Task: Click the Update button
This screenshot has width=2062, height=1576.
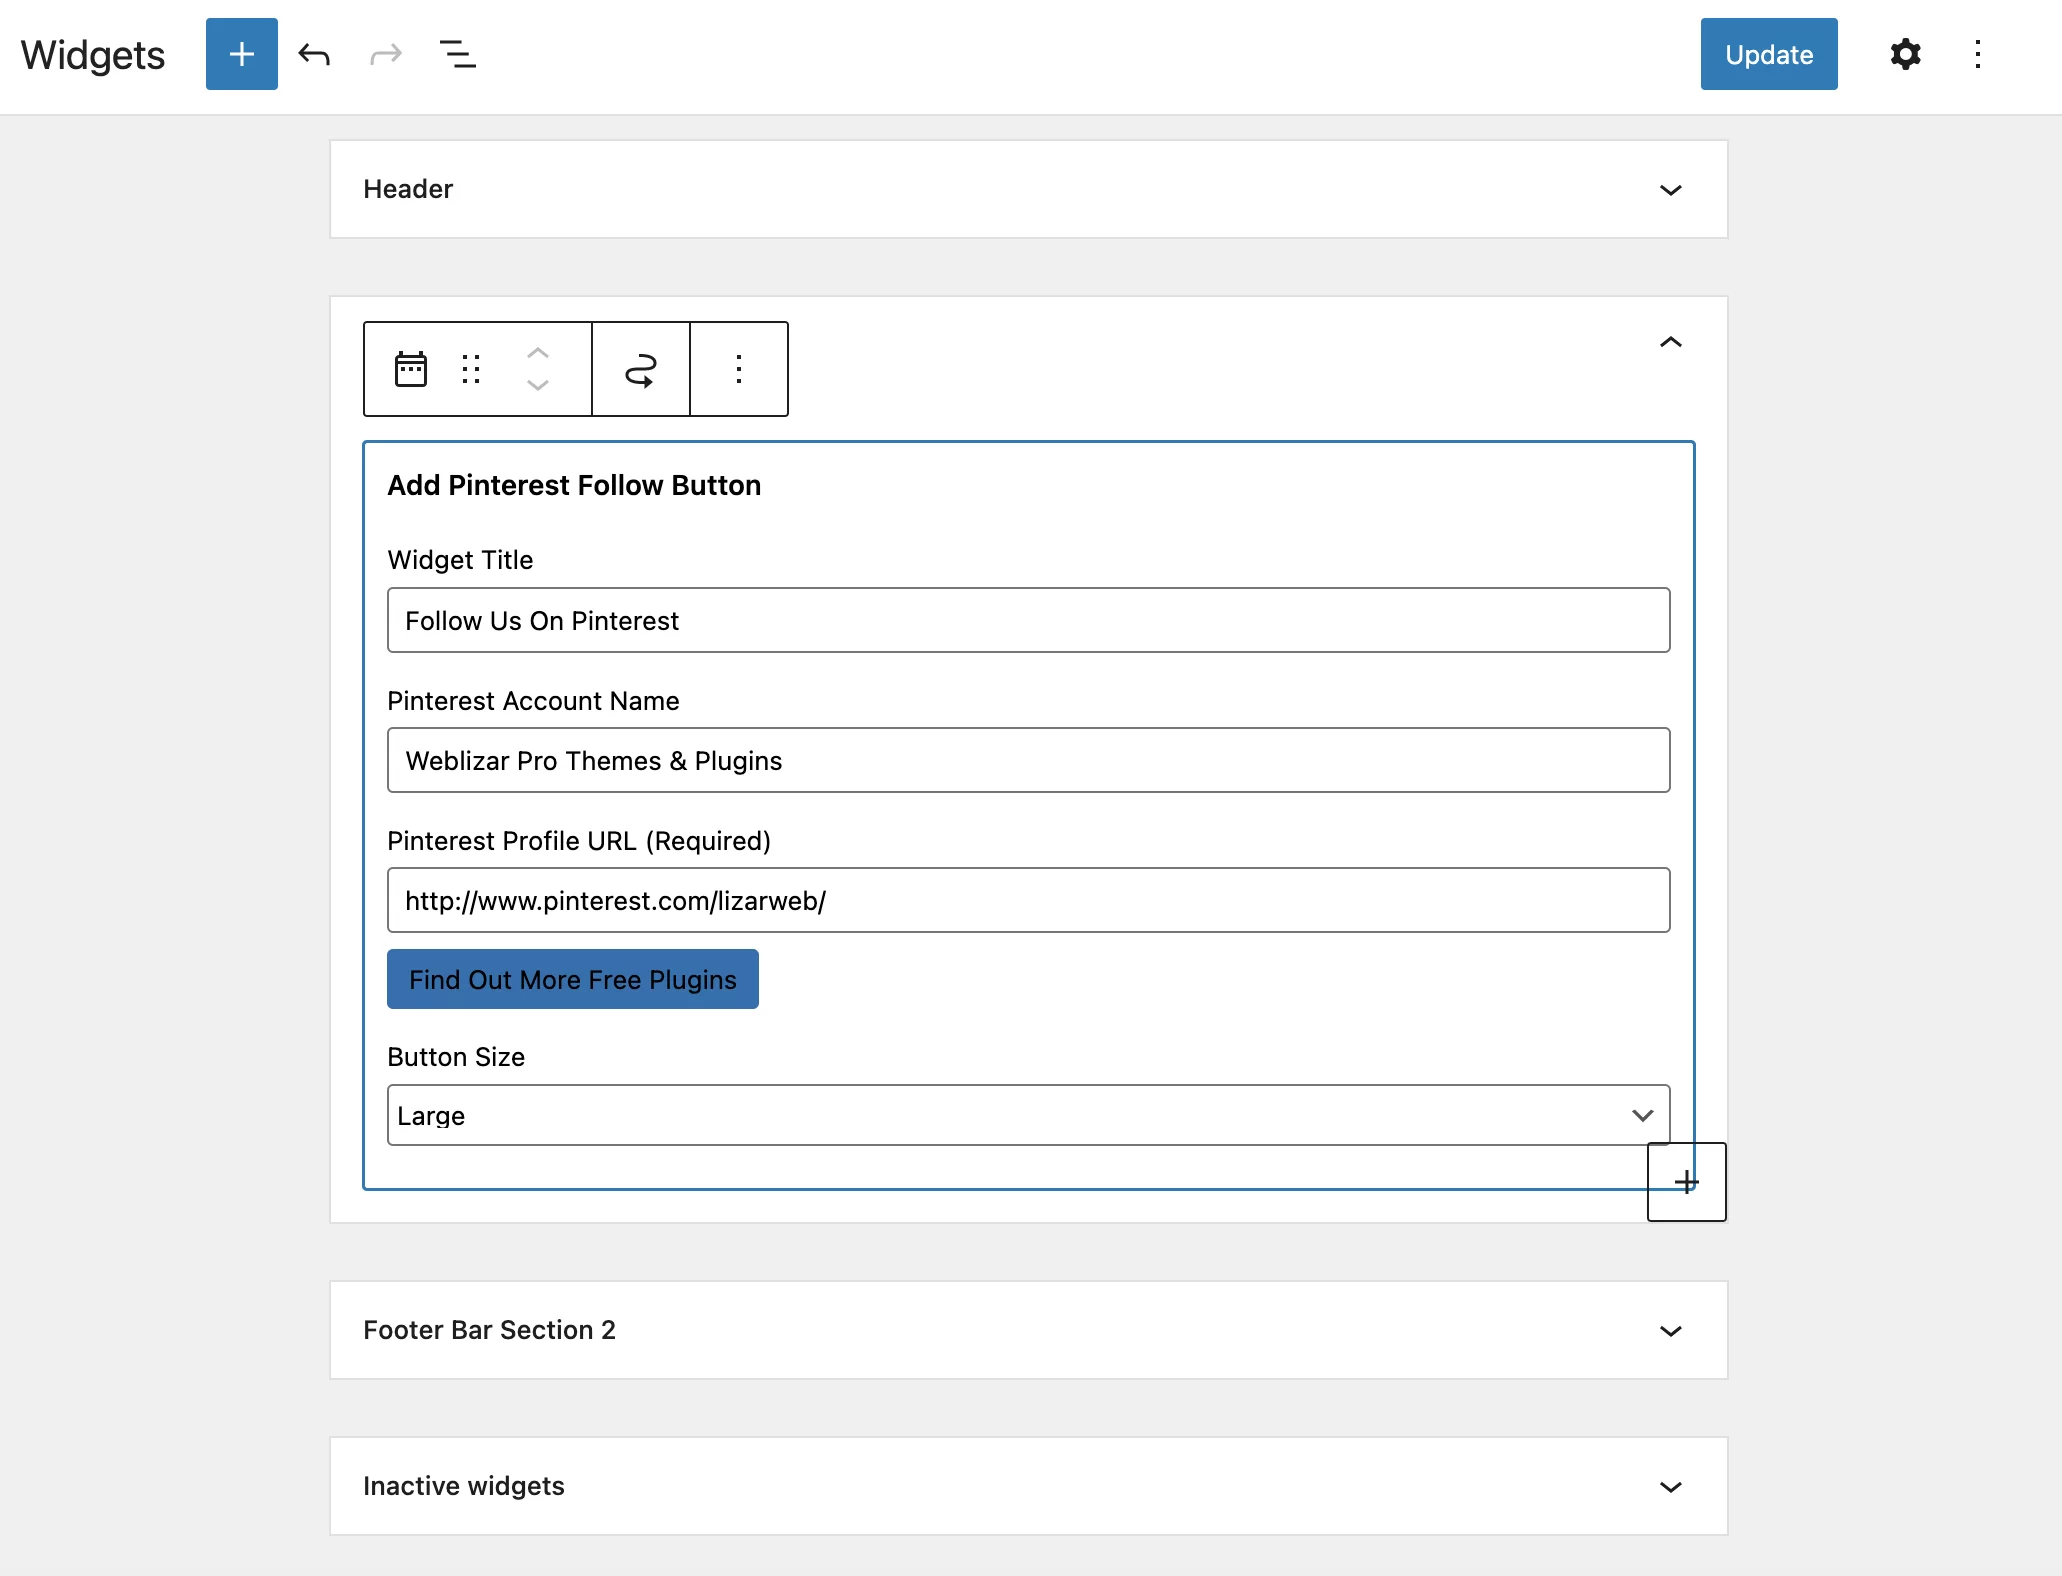Action: click(1769, 54)
